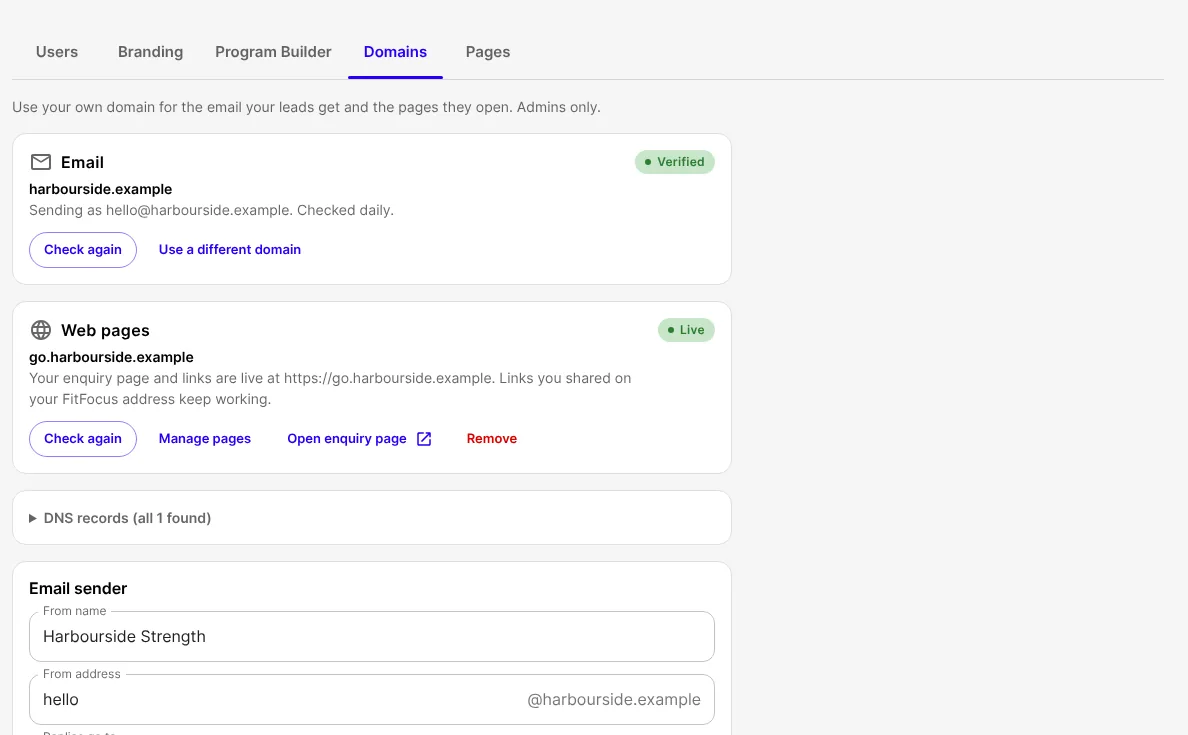Click the Email sender heading
1188x735 pixels.
pyautogui.click(x=78, y=589)
